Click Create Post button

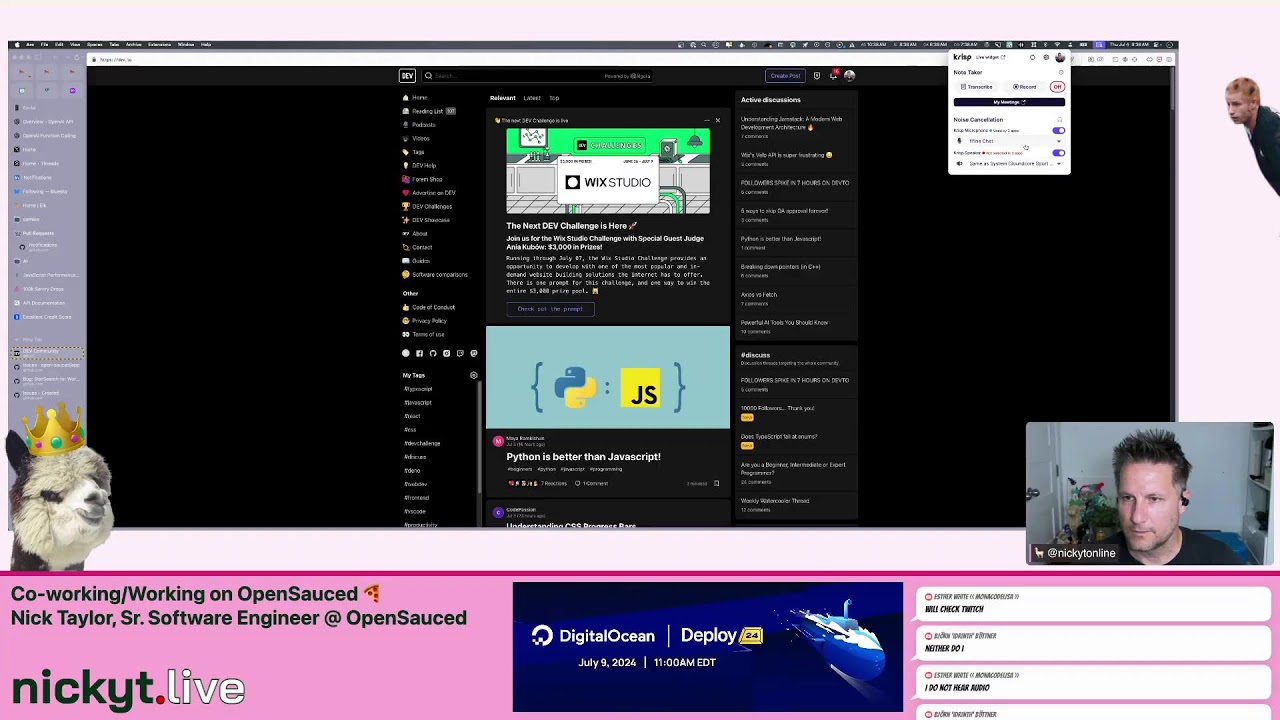785,76
